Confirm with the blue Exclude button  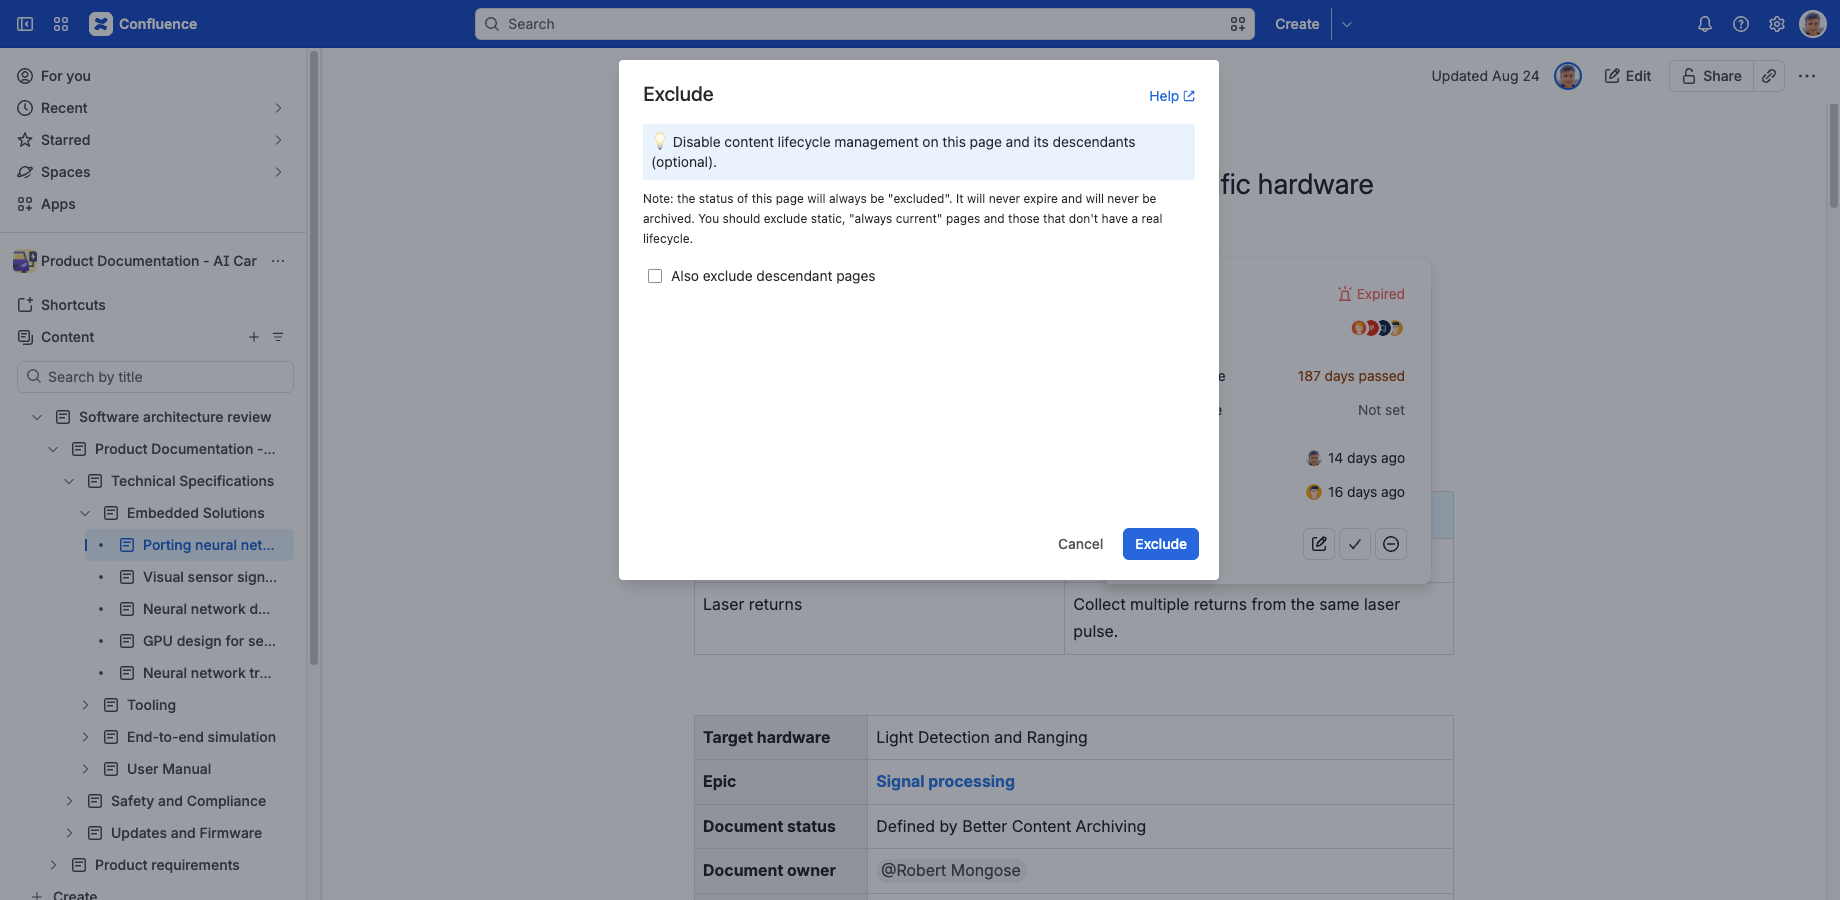[1161, 544]
